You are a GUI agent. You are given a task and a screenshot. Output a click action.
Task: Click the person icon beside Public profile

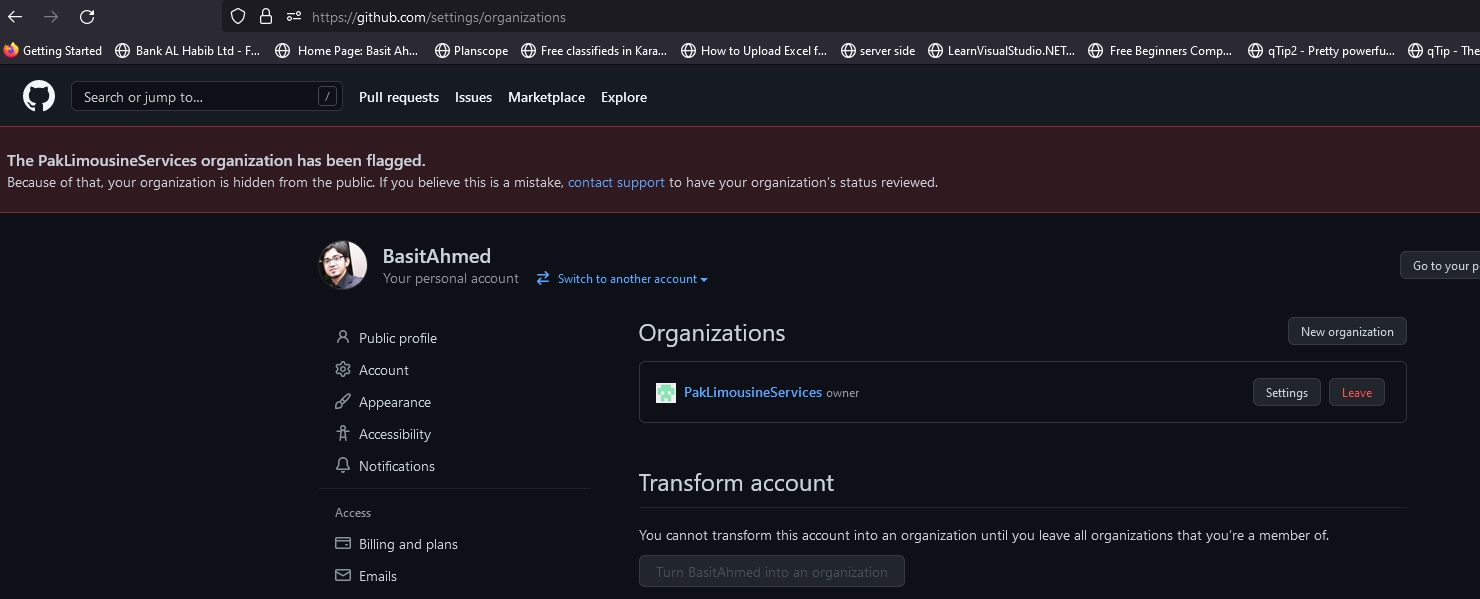(x=343, y=337)
